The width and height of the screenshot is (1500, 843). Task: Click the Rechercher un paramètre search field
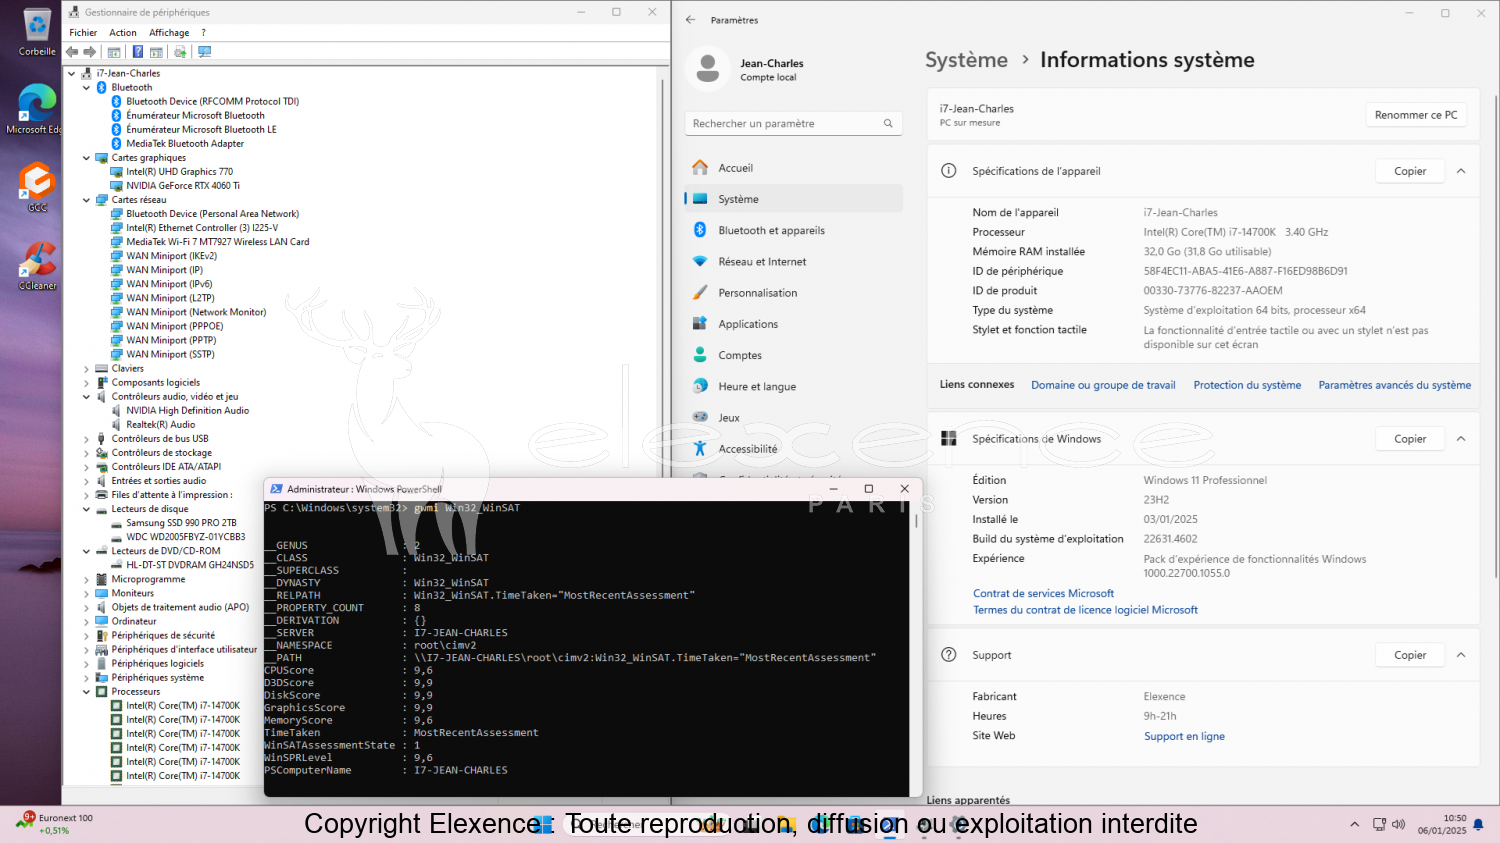tap(793, 123)
